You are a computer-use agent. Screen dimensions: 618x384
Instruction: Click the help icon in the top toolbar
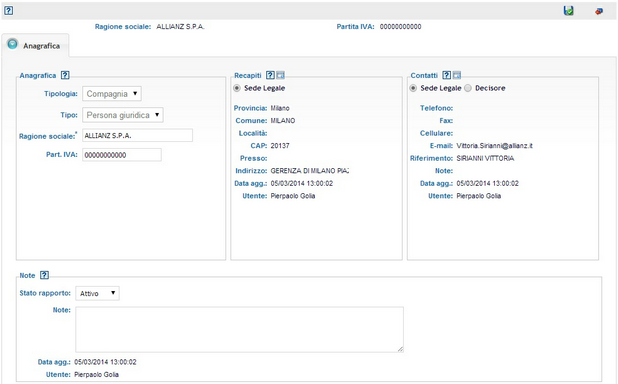pyautogui.click(x=8, y=11)
